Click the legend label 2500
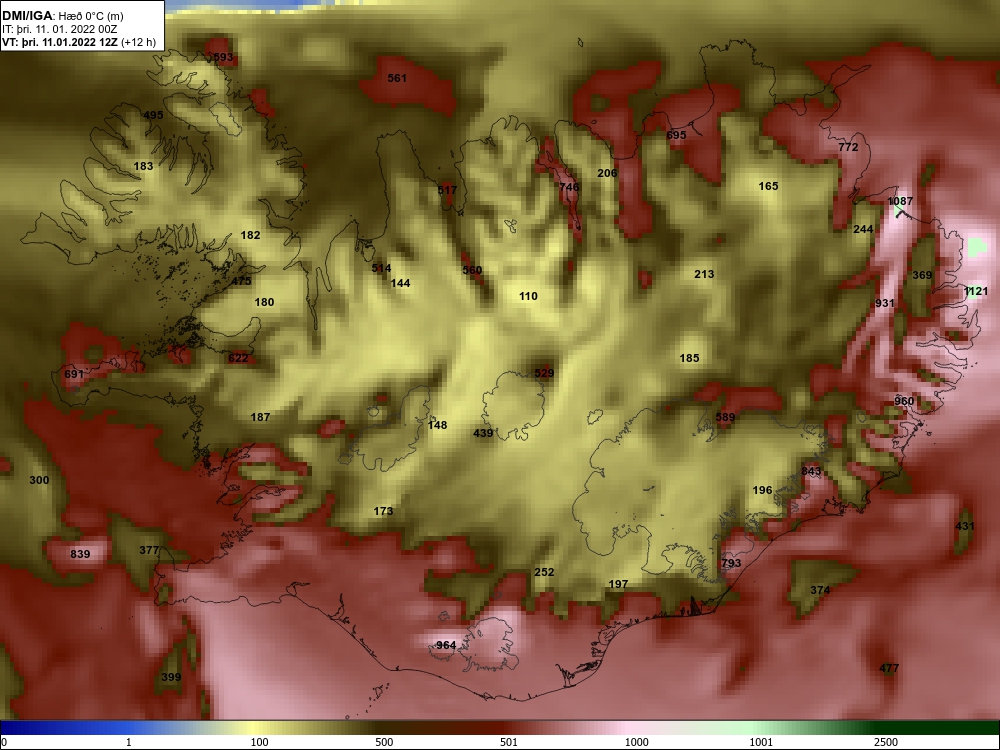 pyautogui.click(x=886, y=742)
